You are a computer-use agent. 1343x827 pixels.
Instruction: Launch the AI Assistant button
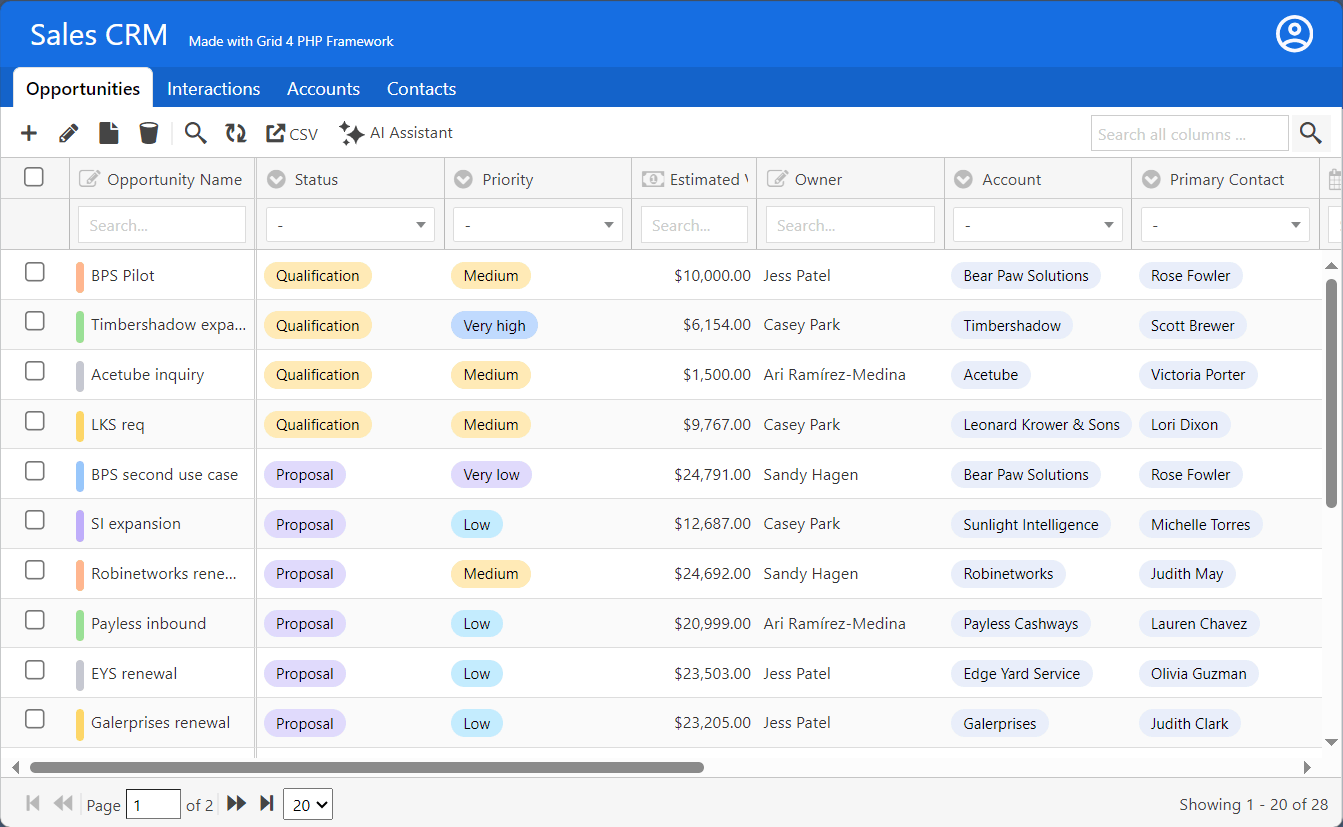click(396, 133)
